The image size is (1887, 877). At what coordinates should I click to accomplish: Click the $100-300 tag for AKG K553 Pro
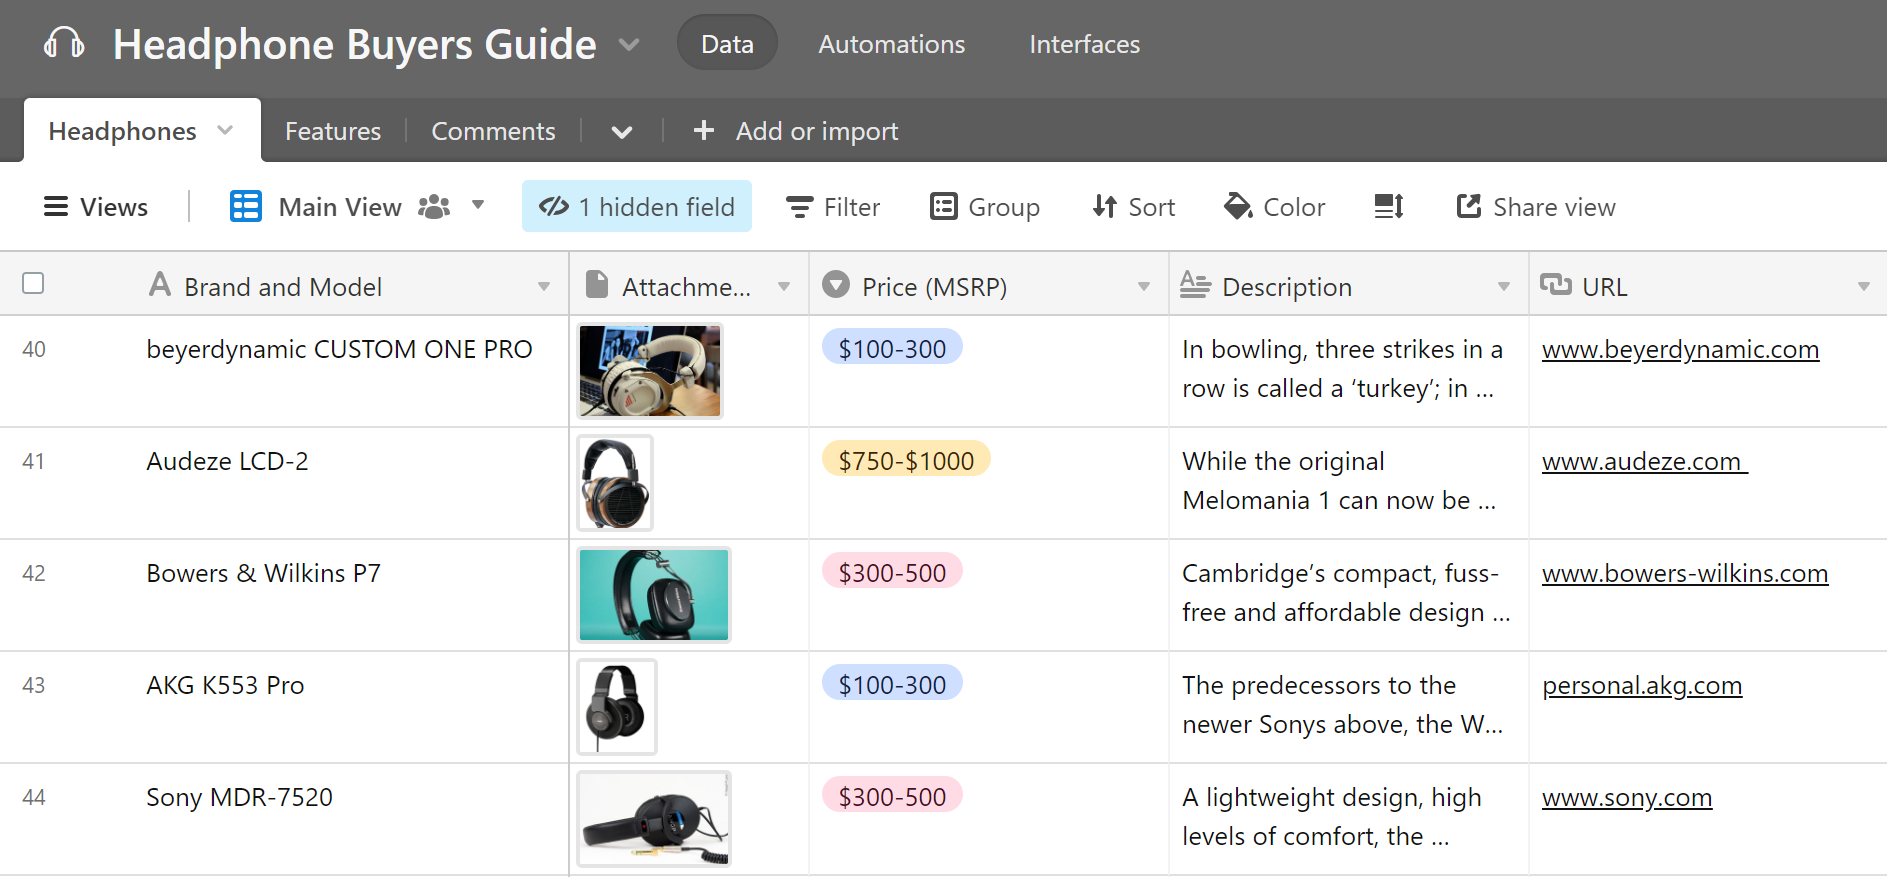(x=892, y=684)
